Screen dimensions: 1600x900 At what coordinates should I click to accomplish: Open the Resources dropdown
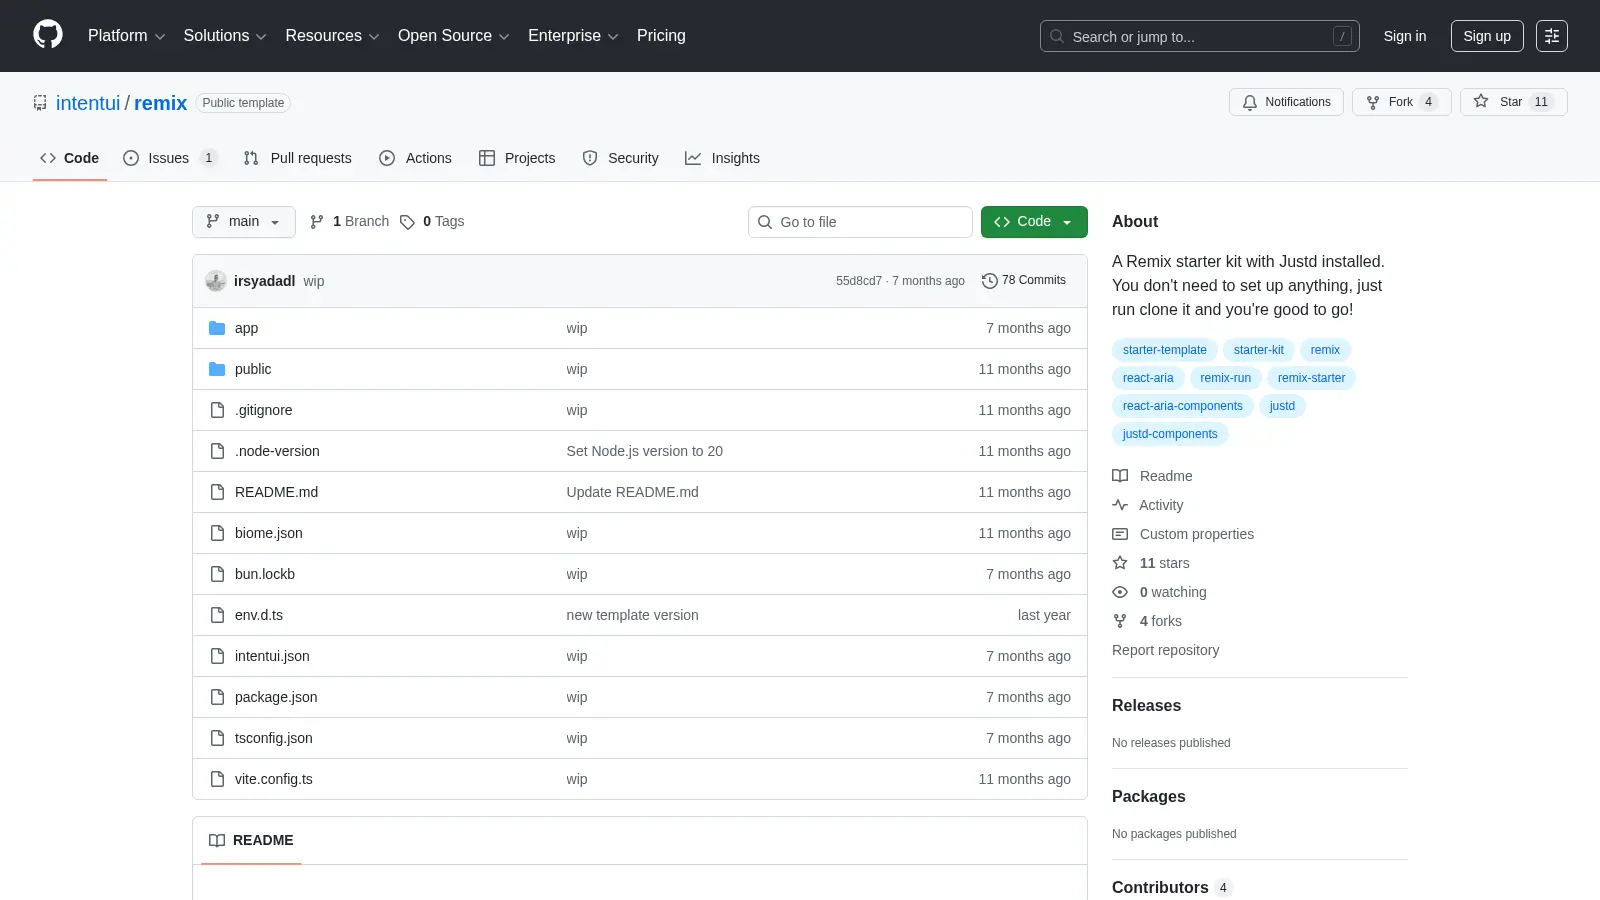332,36
